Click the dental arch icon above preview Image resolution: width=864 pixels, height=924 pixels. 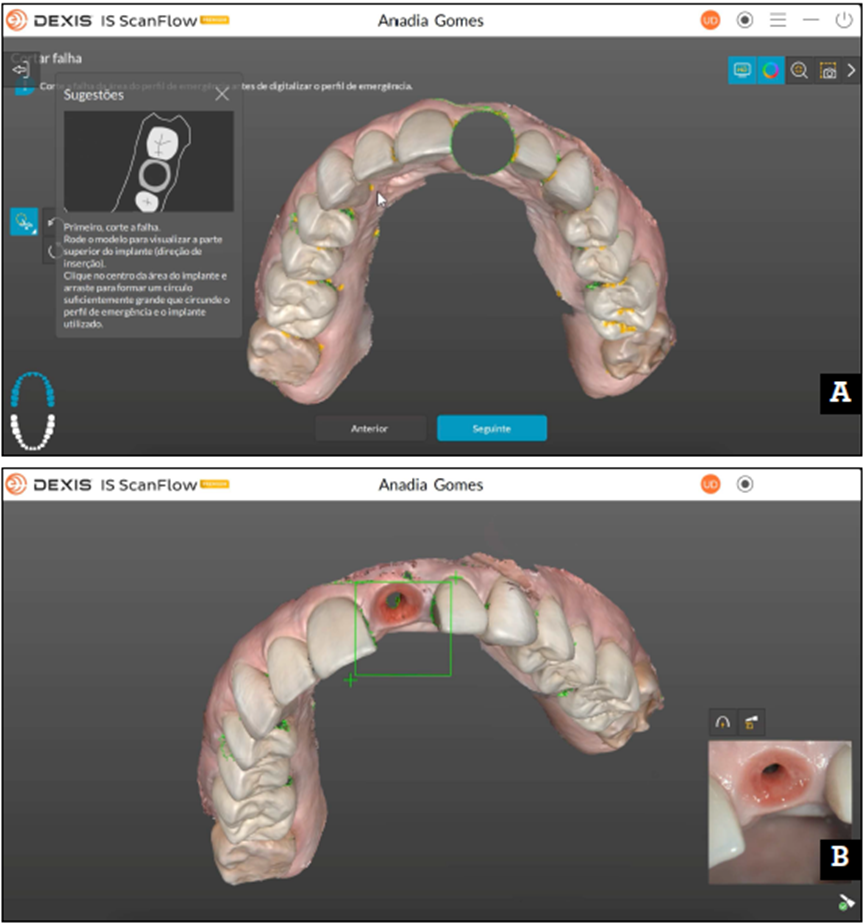722,721
